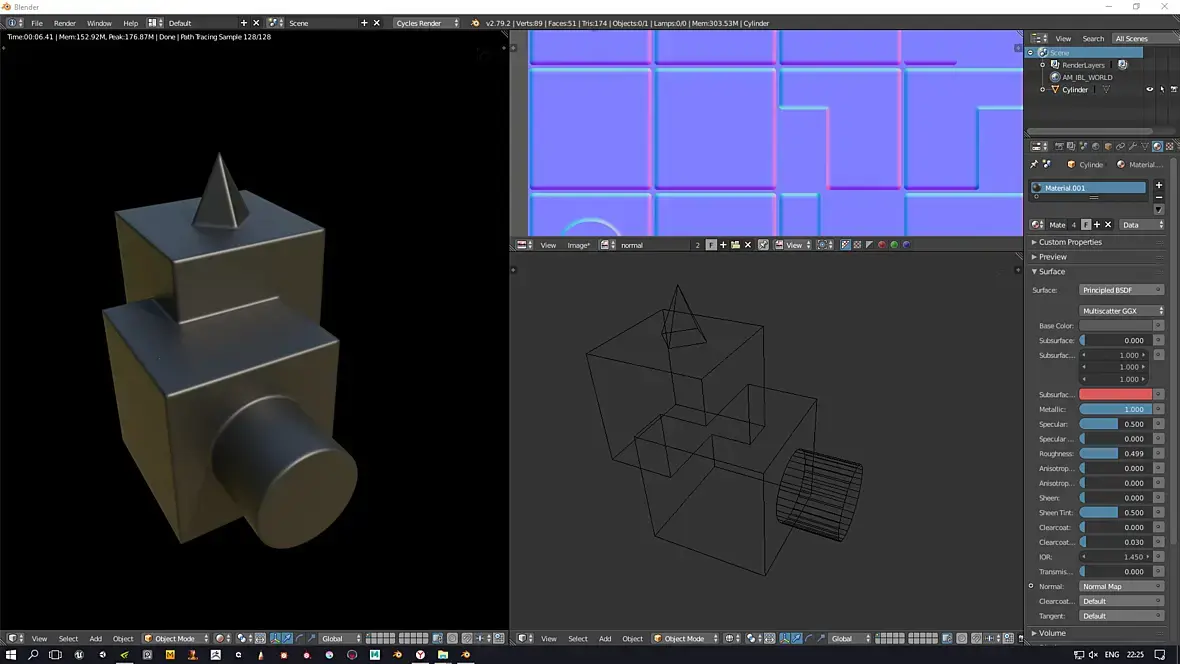The height and width of the screenshot is (664, 1180).
Task: Click the pin icon in image editor
Action: click(x=763, y=245)
